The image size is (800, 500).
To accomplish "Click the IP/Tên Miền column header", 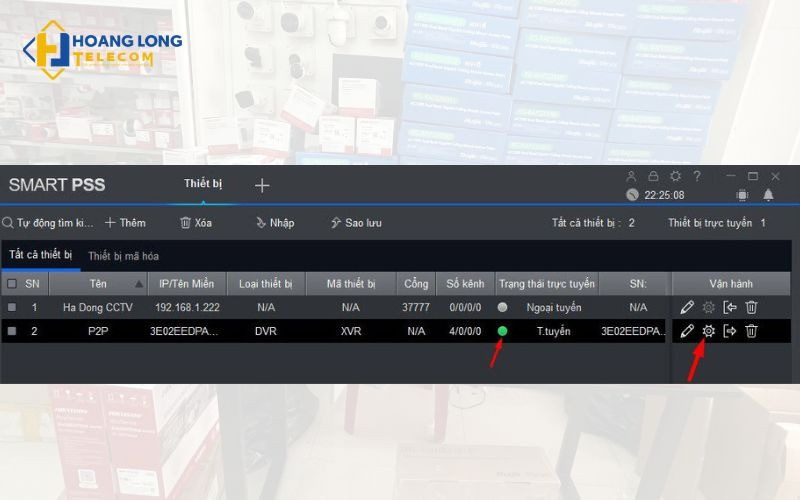I will (187, 284).
